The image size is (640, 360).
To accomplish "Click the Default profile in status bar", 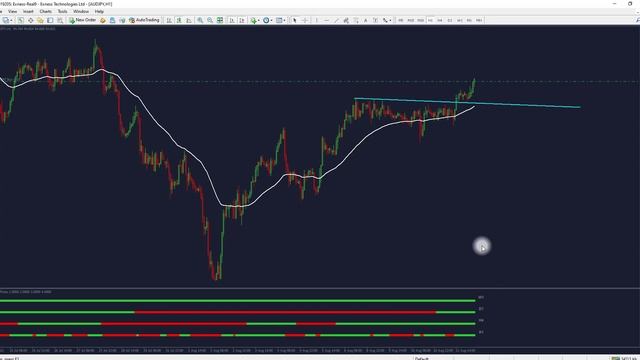I will pyautogui.click(x=422, y=358).
